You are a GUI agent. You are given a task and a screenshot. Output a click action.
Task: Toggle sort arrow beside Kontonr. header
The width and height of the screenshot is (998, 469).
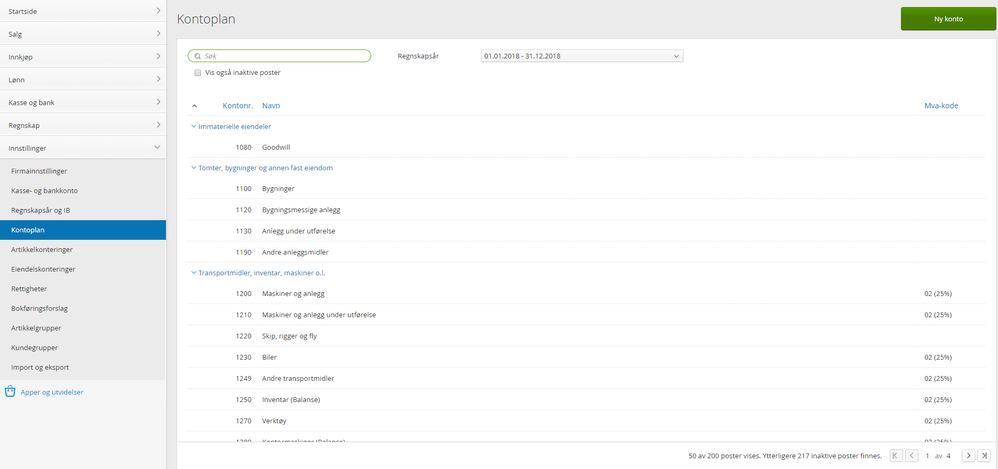pyautogui.click(x=195, y=106)
